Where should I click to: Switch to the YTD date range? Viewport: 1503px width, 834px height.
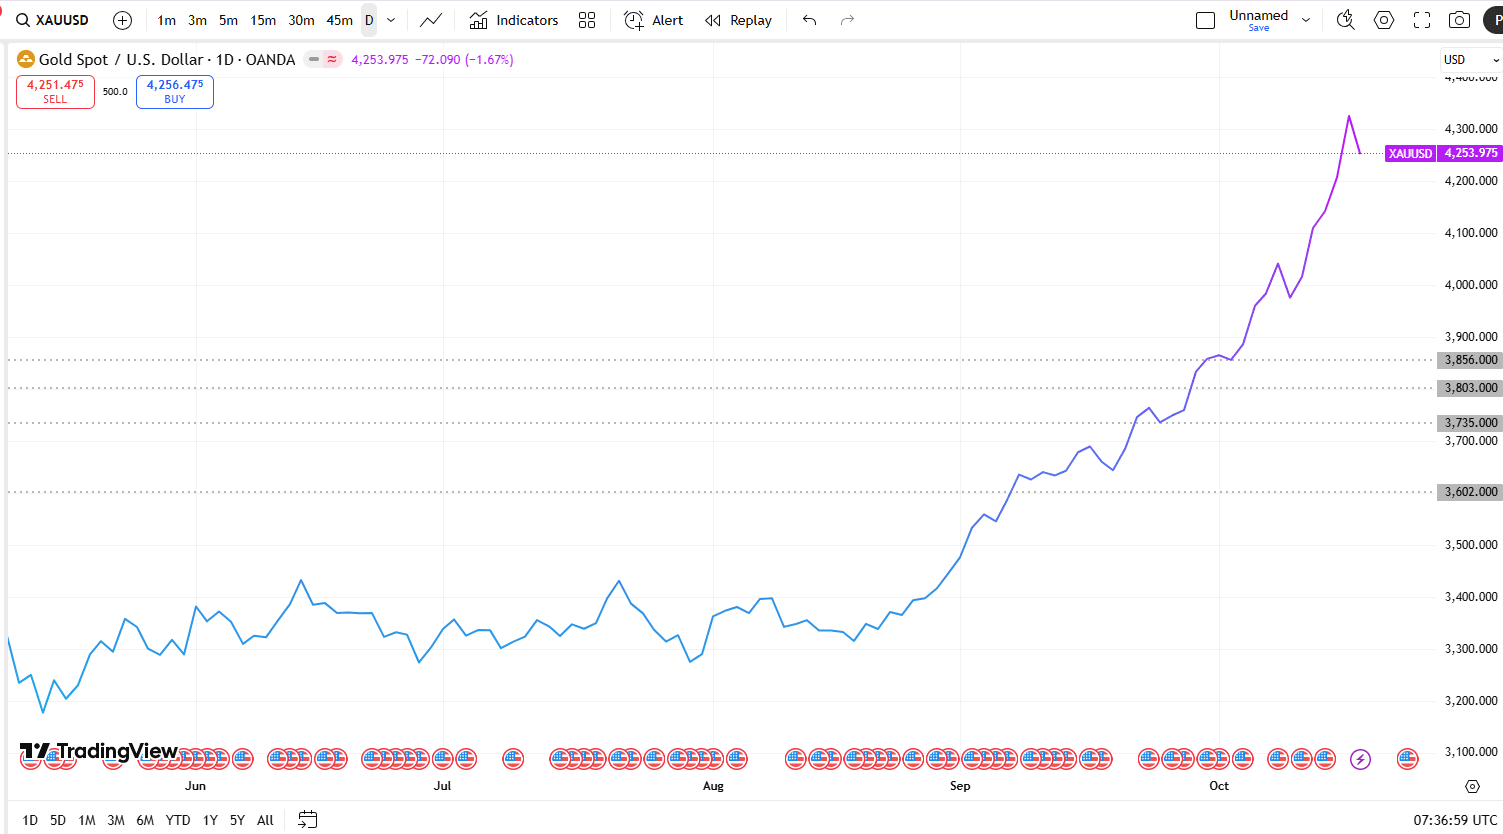(178, 820)
